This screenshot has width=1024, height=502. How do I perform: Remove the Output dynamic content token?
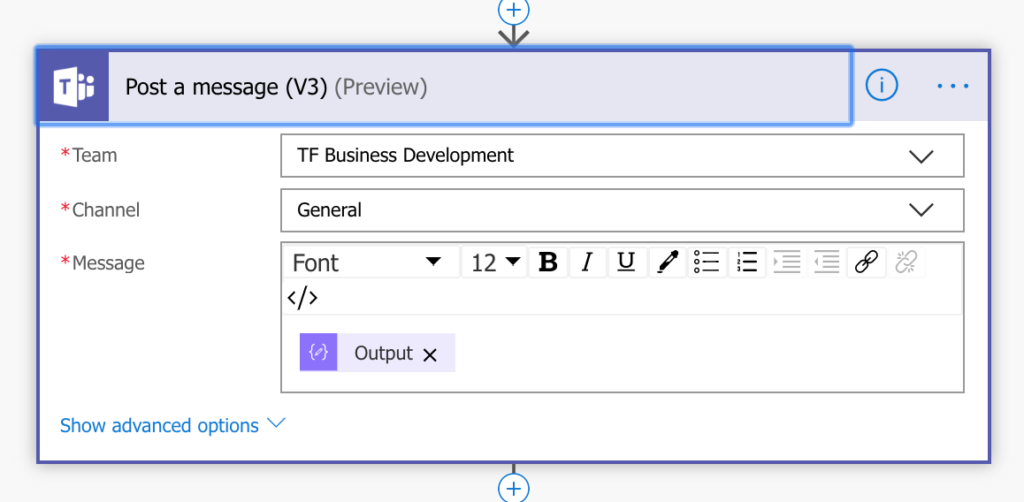point(430,354)
